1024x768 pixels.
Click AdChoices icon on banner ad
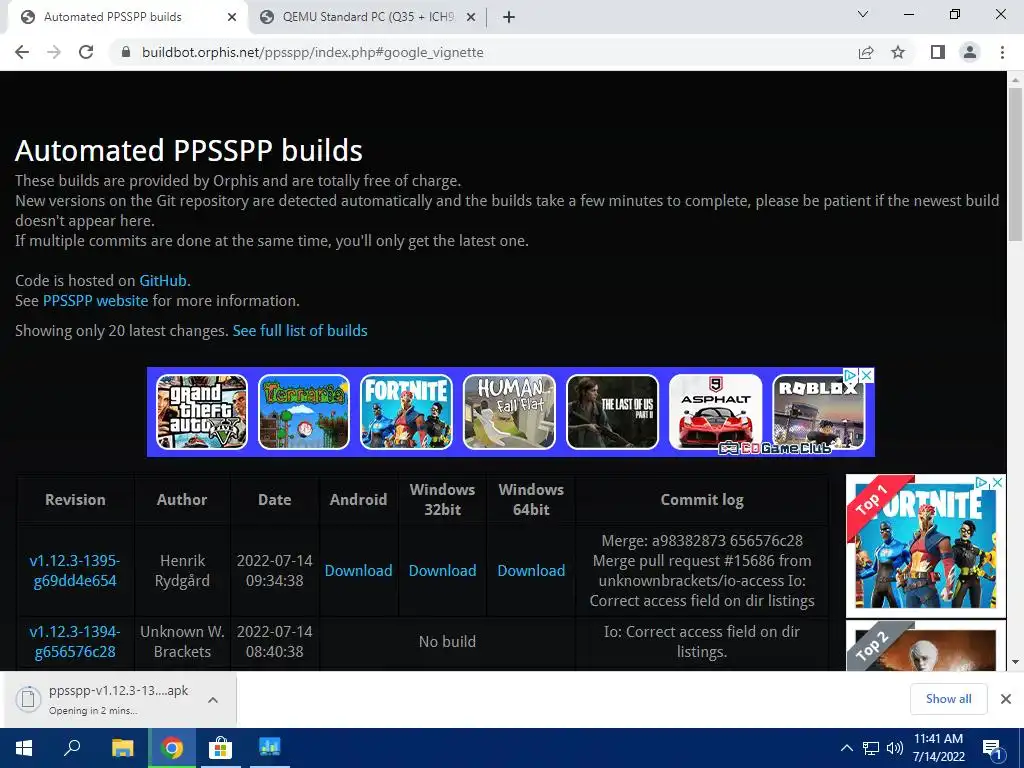(851, 376)
